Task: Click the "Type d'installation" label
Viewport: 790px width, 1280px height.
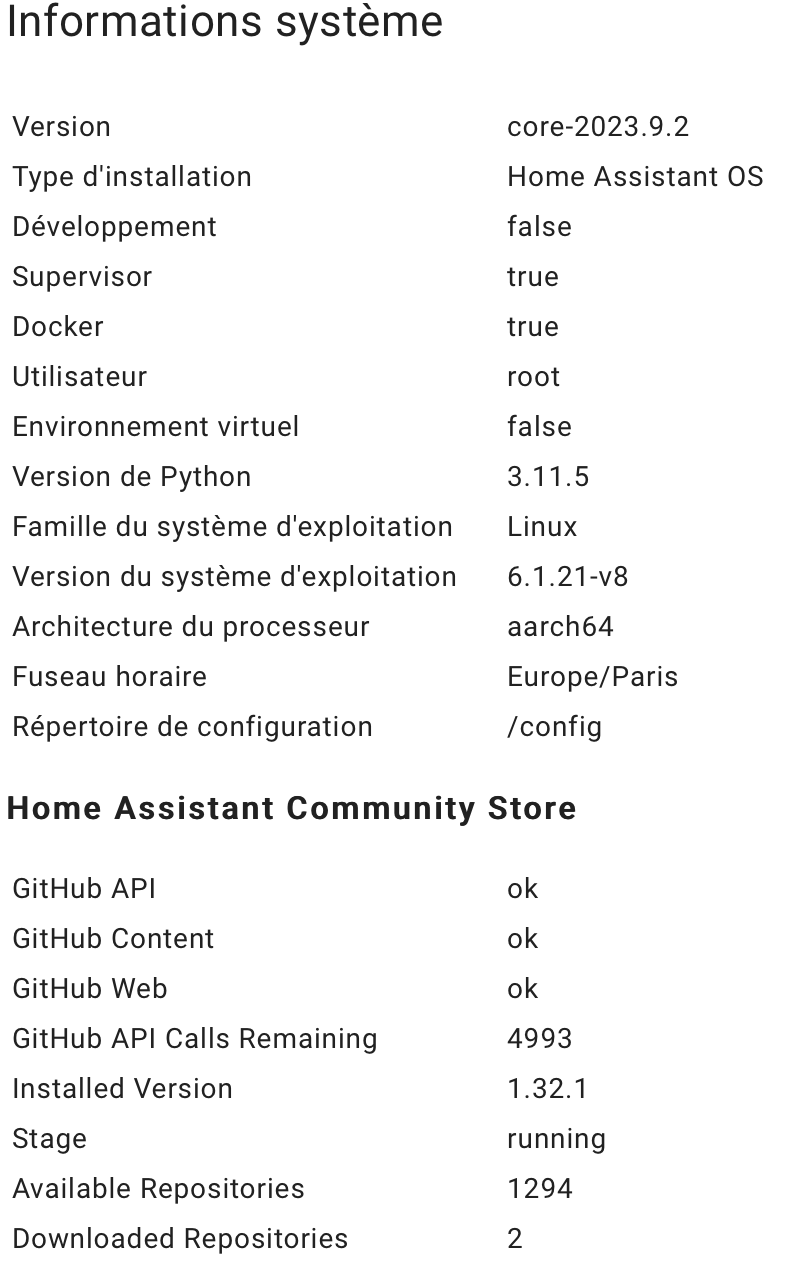Action: [x=132, y=177]
